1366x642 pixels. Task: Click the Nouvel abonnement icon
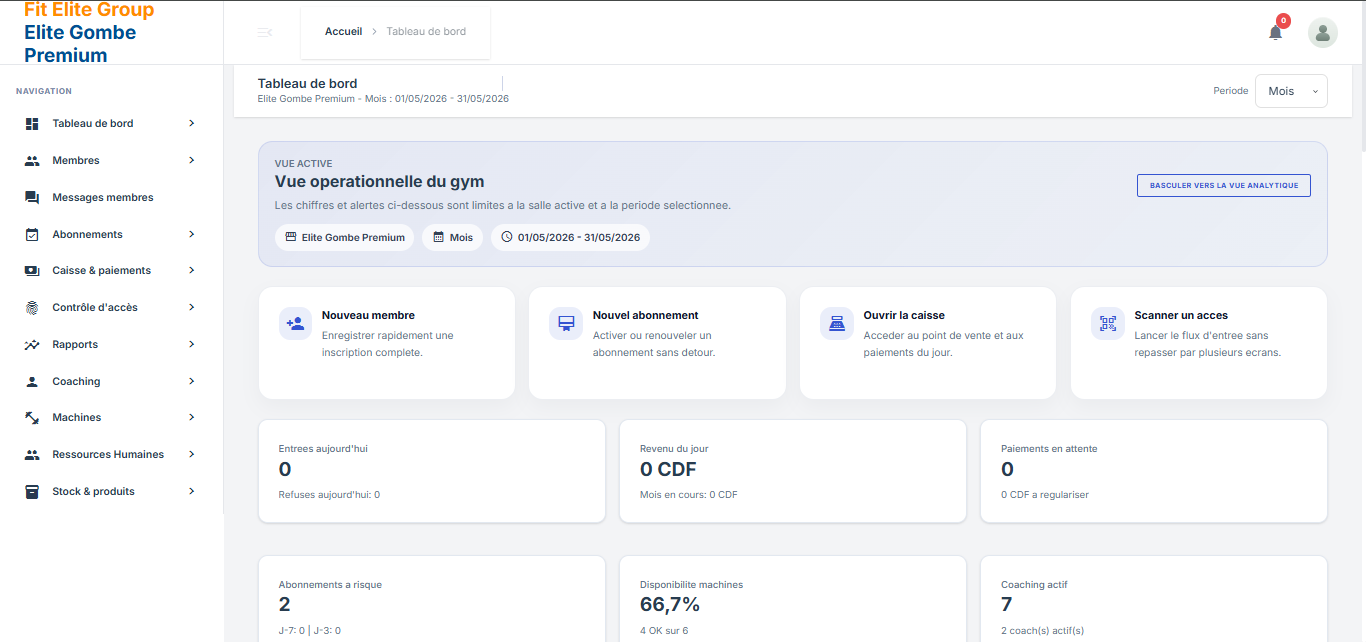[x=566, y=323]
